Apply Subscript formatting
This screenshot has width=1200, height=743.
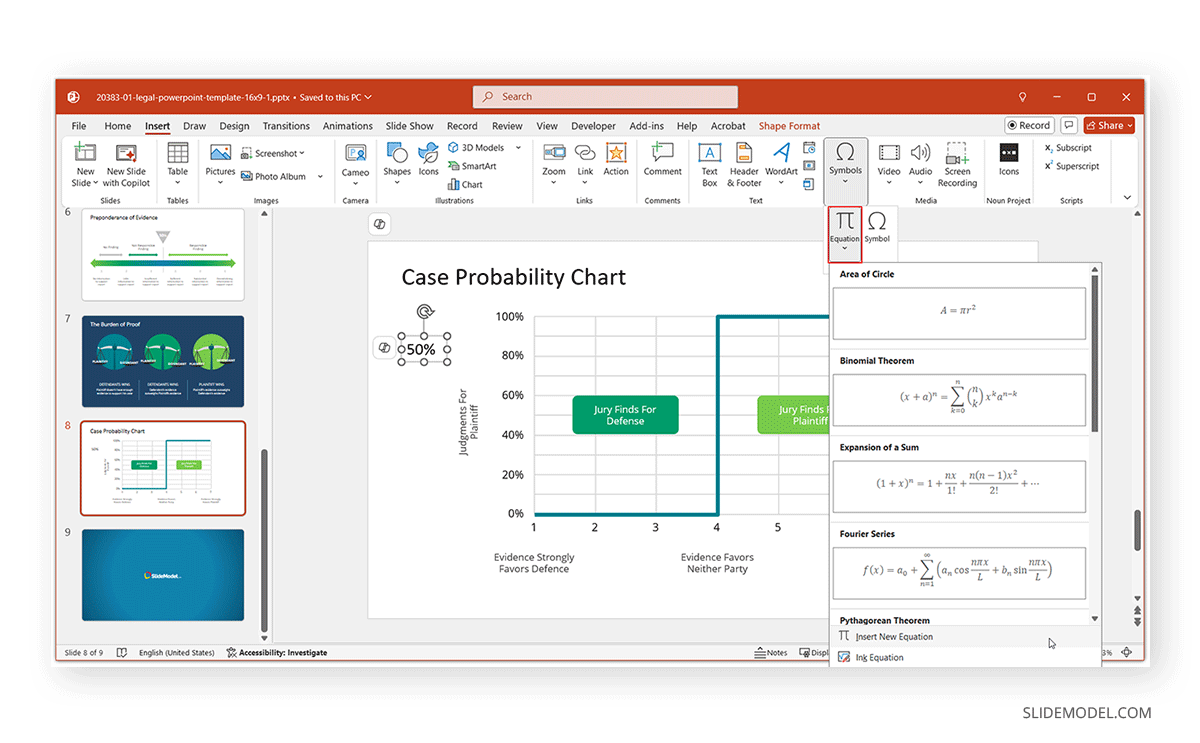click(1068, 148)
